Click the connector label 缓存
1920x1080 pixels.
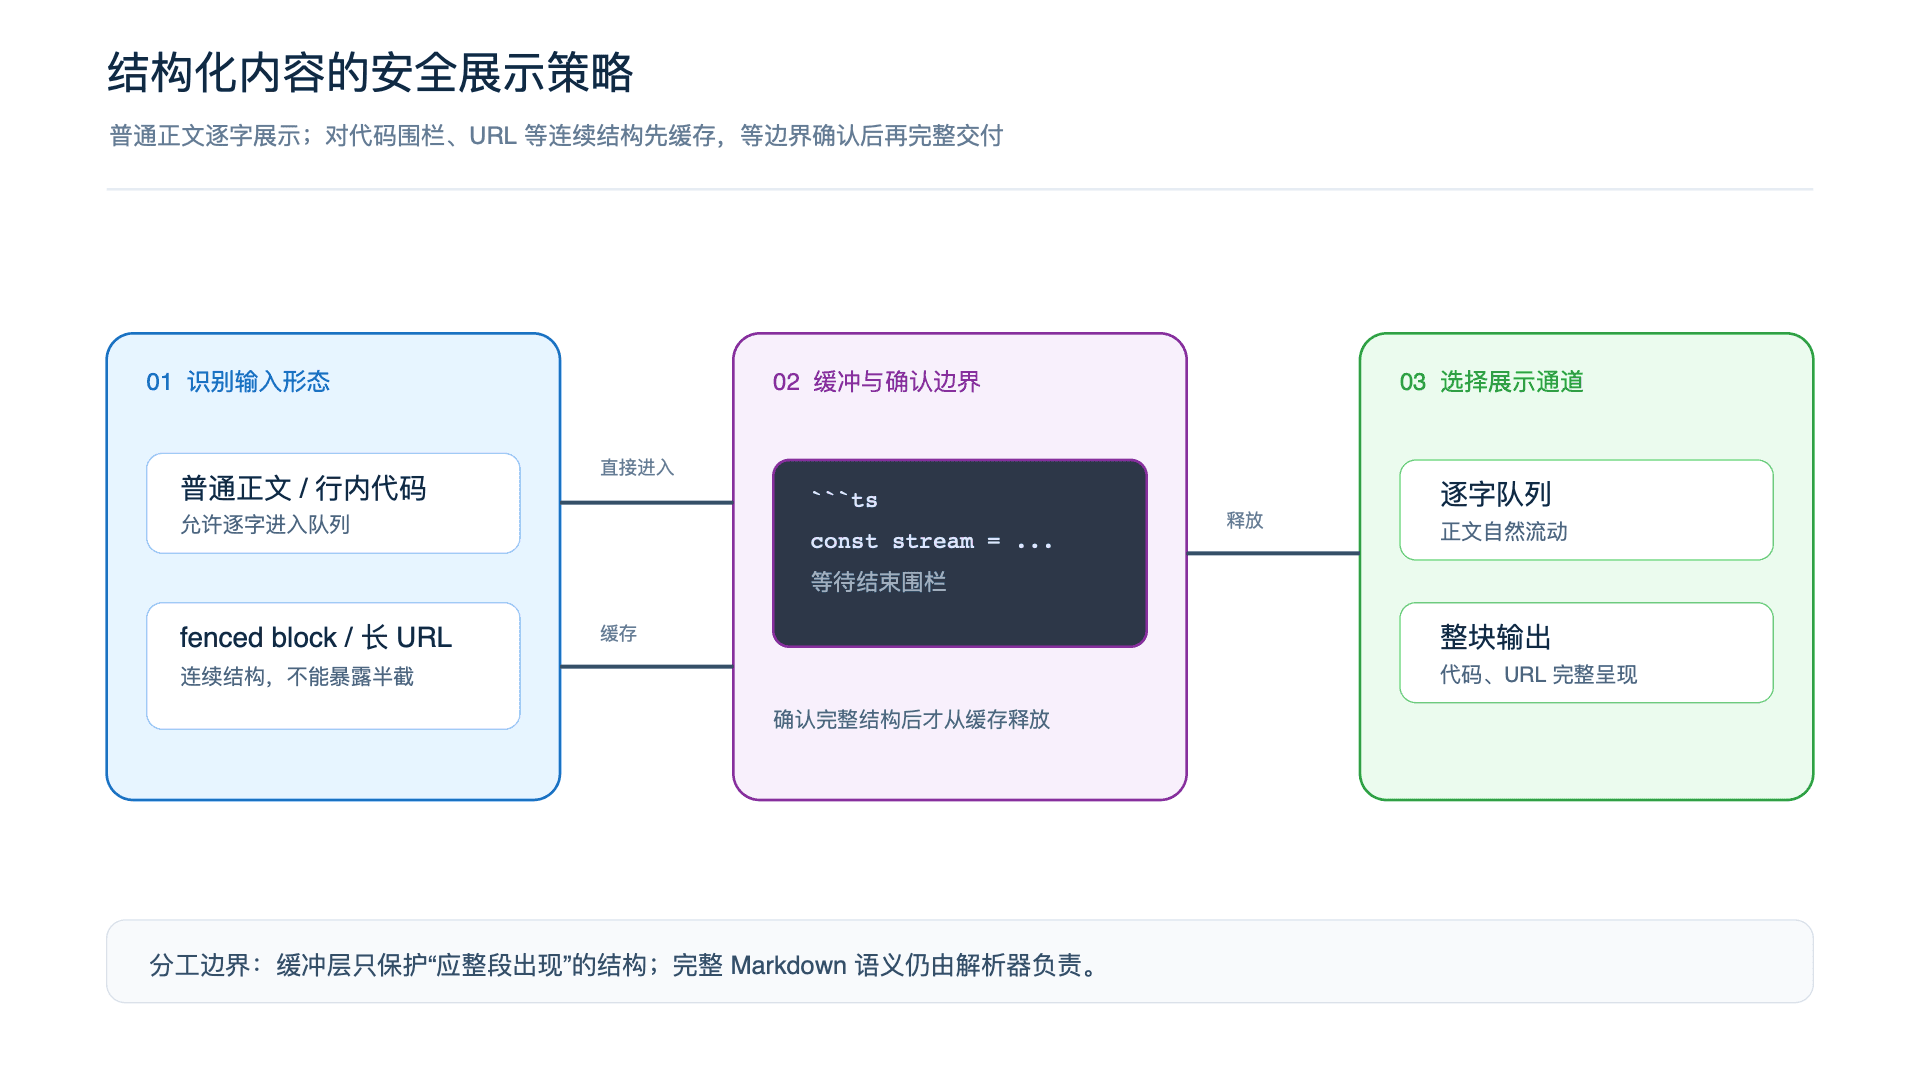pyautogui.click(x=618, y=633)
